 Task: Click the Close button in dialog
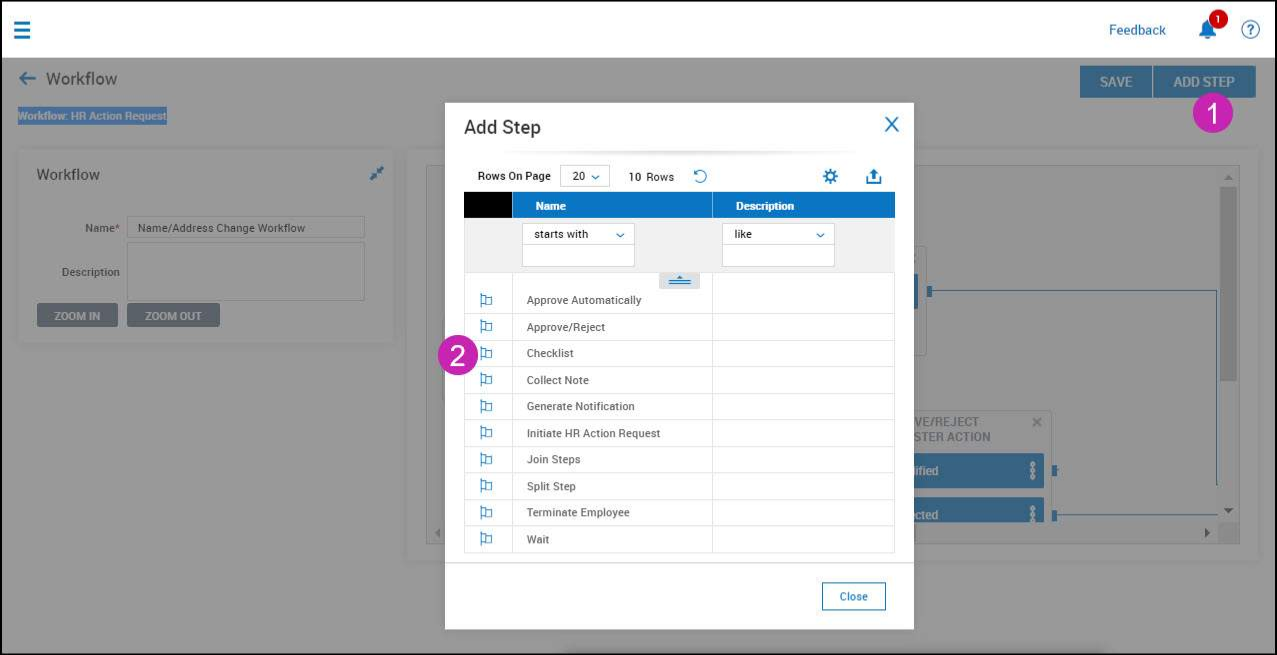click(x=854, y=596)
